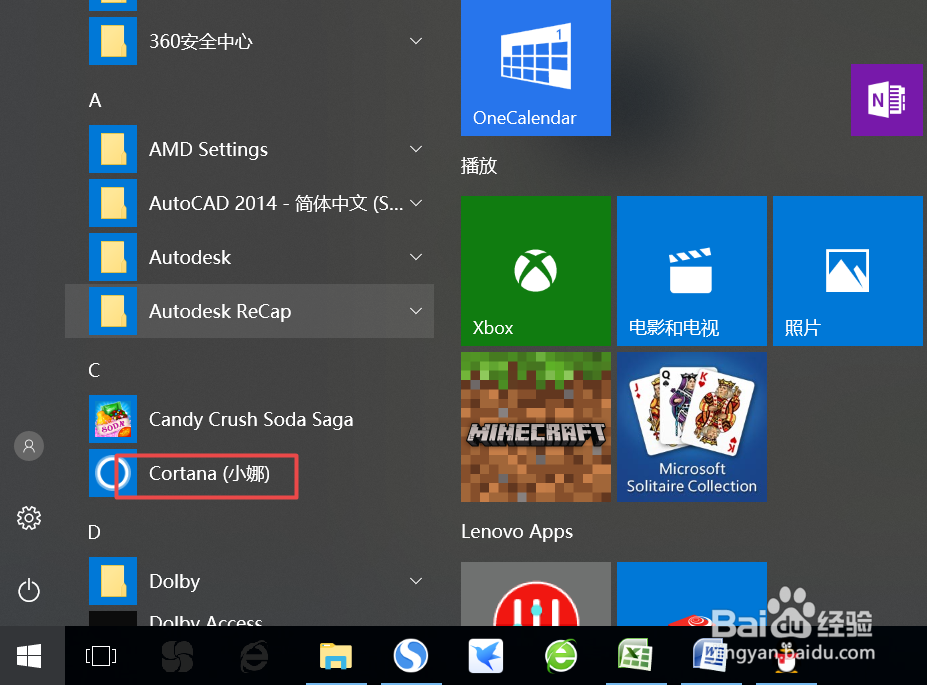Open File Explorer from the taskbar
Viewport: 927px width, 685px height.
pos(336,656)
